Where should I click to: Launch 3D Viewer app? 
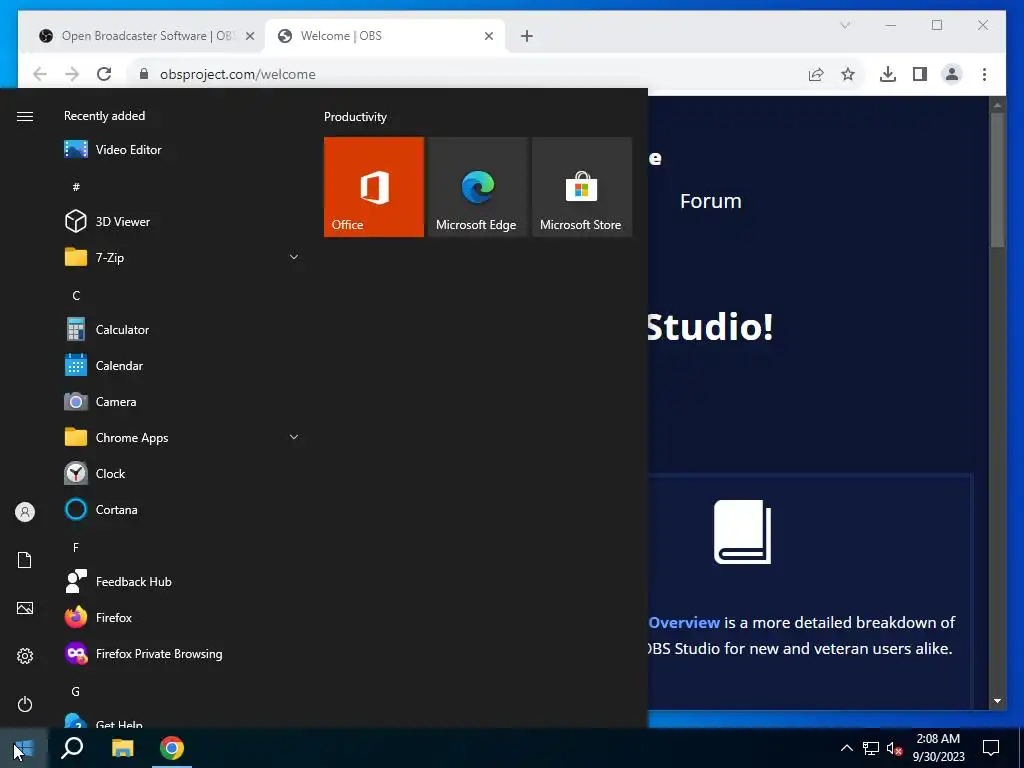point(181,221)
